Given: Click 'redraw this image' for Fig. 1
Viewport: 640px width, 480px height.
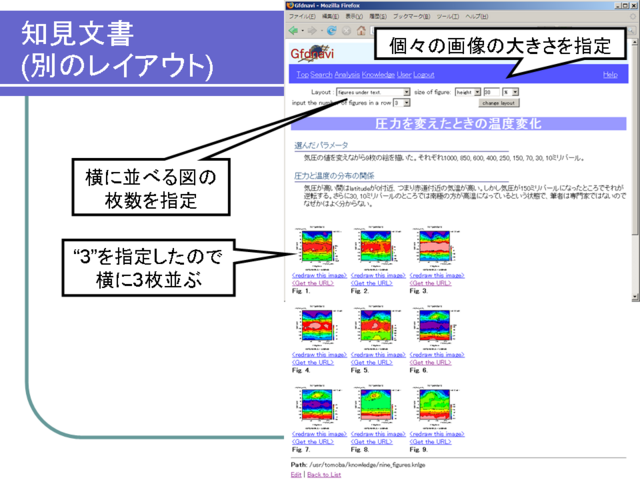Looking at the screenshot, I should 320,275.
